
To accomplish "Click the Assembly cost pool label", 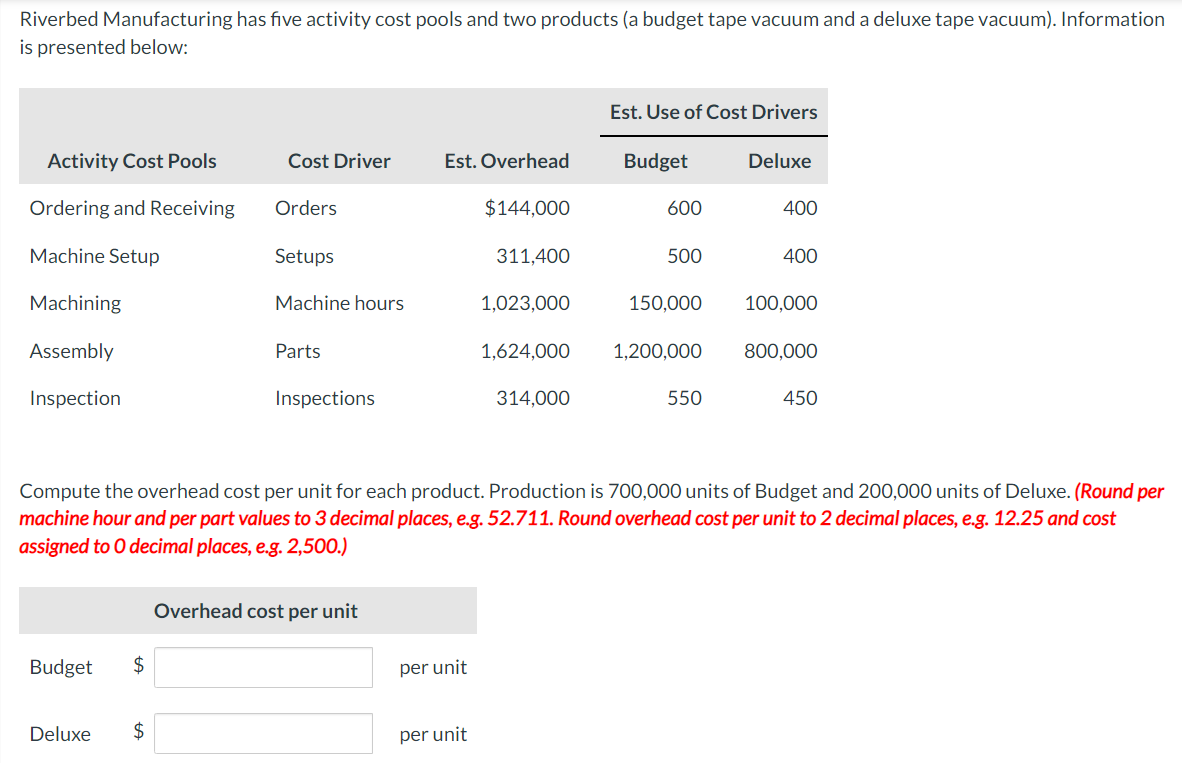I will pyautogui.click(x=71, y=351).
